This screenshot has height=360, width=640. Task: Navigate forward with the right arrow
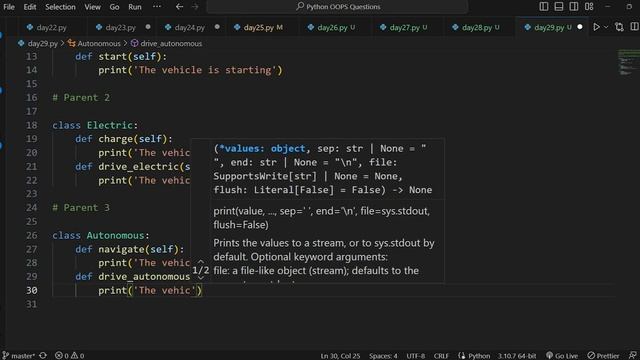pos(195,7)
